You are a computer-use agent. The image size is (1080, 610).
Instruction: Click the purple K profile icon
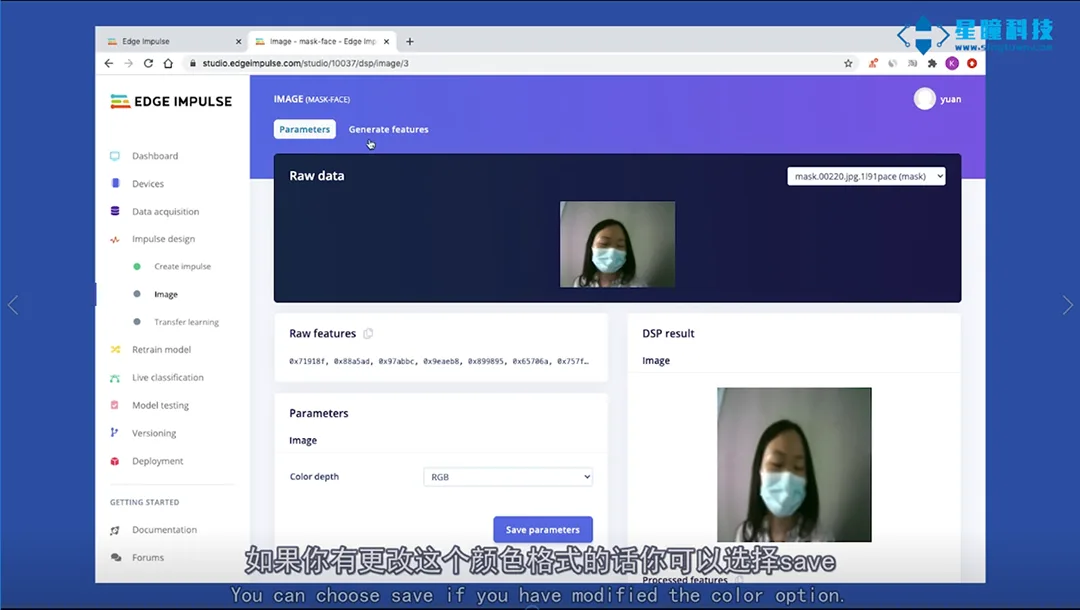(x=952, y=63)
